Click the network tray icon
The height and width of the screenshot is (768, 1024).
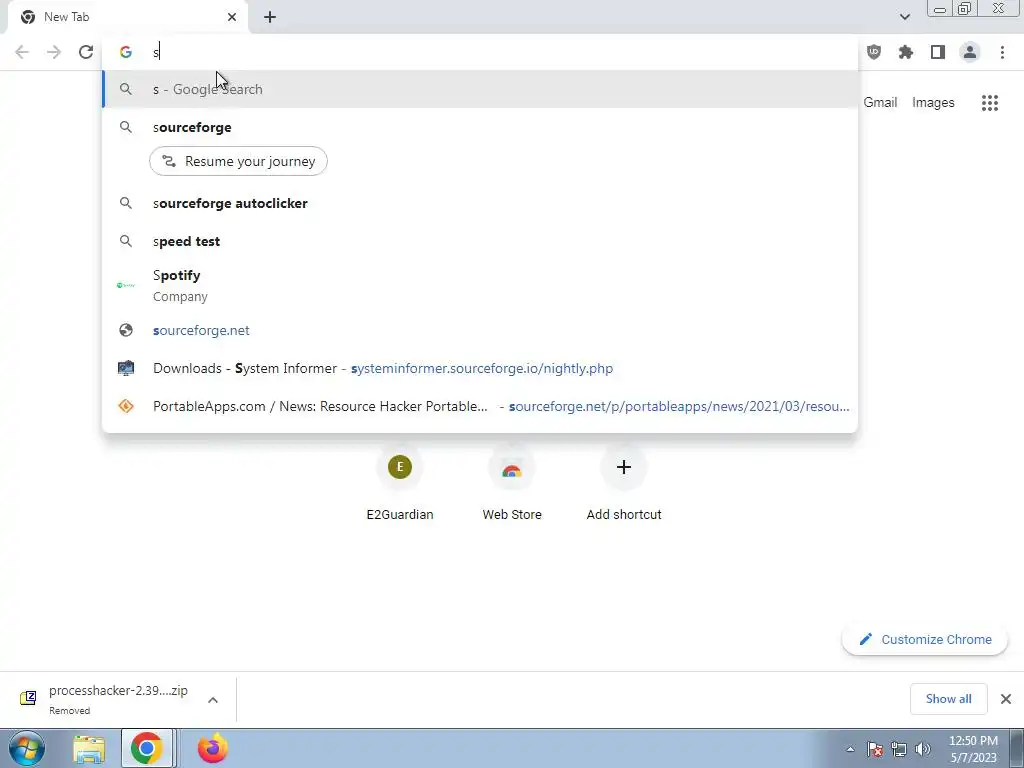pyautogui.click(x=899, y=749)
